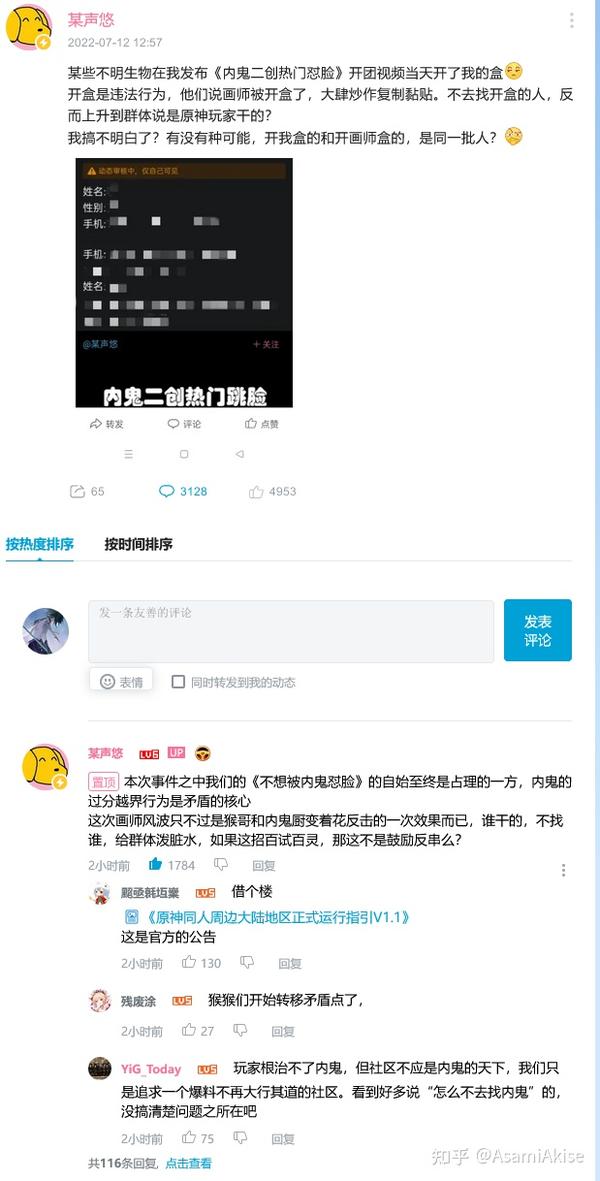
Task: Like 残废涂's reply with 27 likes
Action: pos(189,1030)
